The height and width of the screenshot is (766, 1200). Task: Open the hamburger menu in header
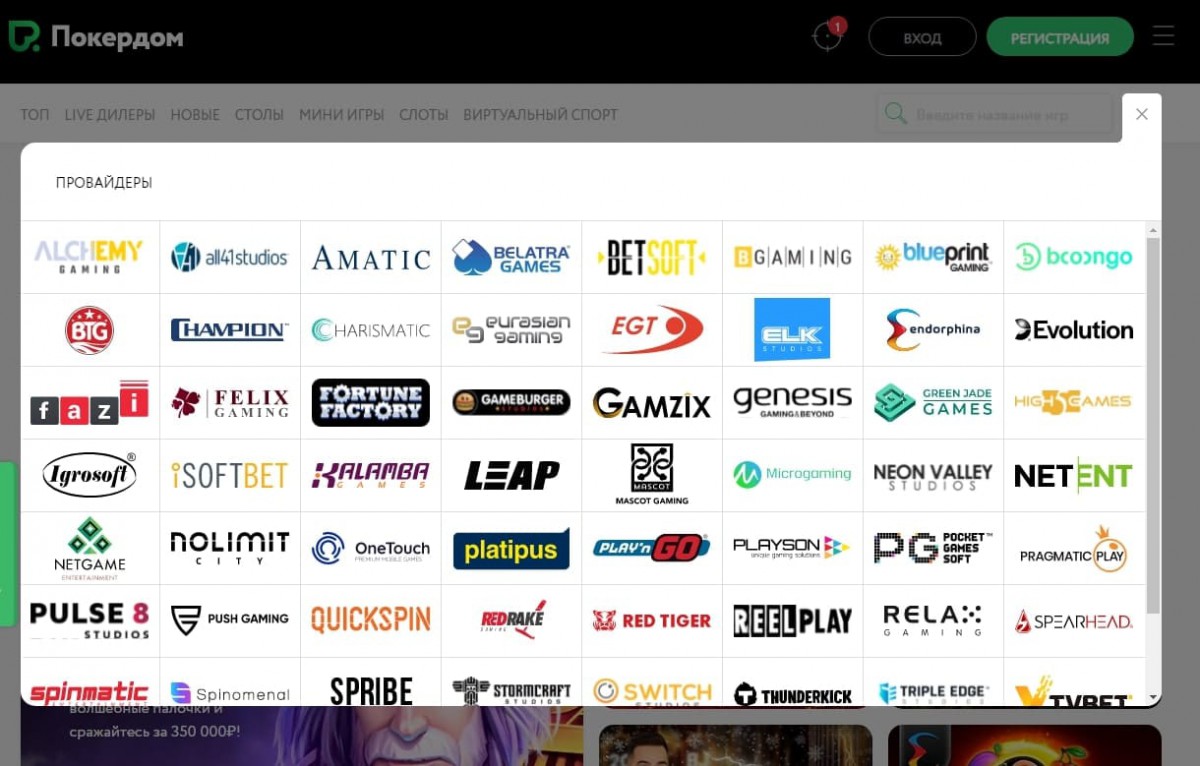pos(1163,37)
